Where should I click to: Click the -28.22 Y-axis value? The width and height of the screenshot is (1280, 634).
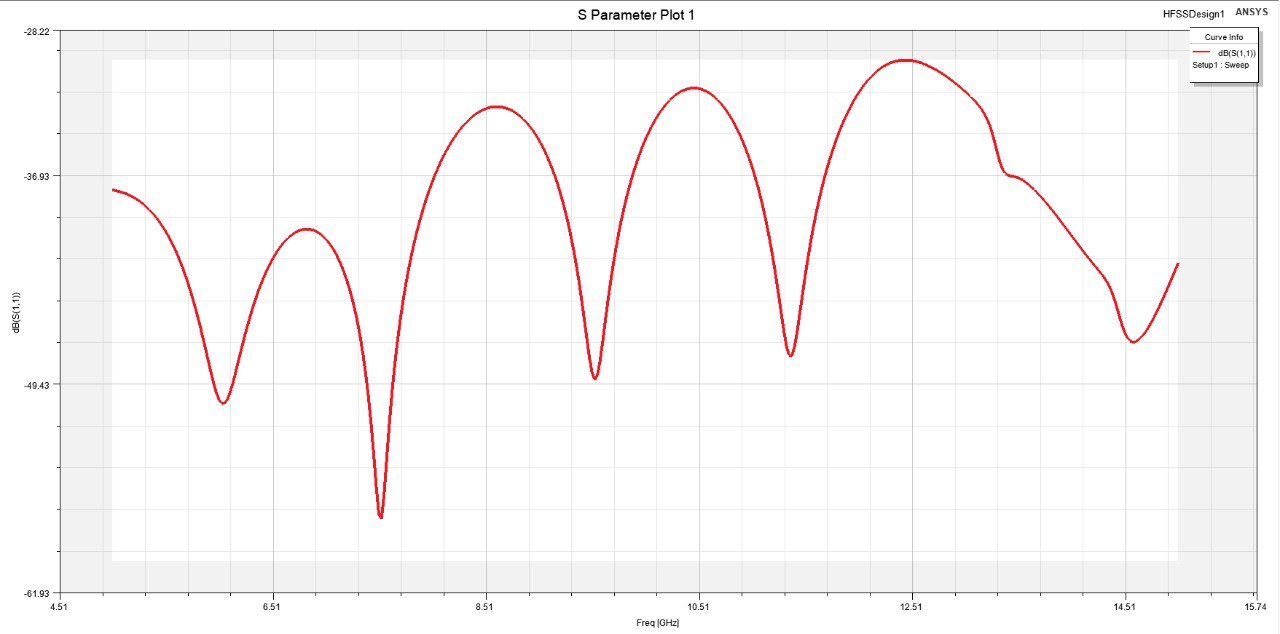coord(36,32)
